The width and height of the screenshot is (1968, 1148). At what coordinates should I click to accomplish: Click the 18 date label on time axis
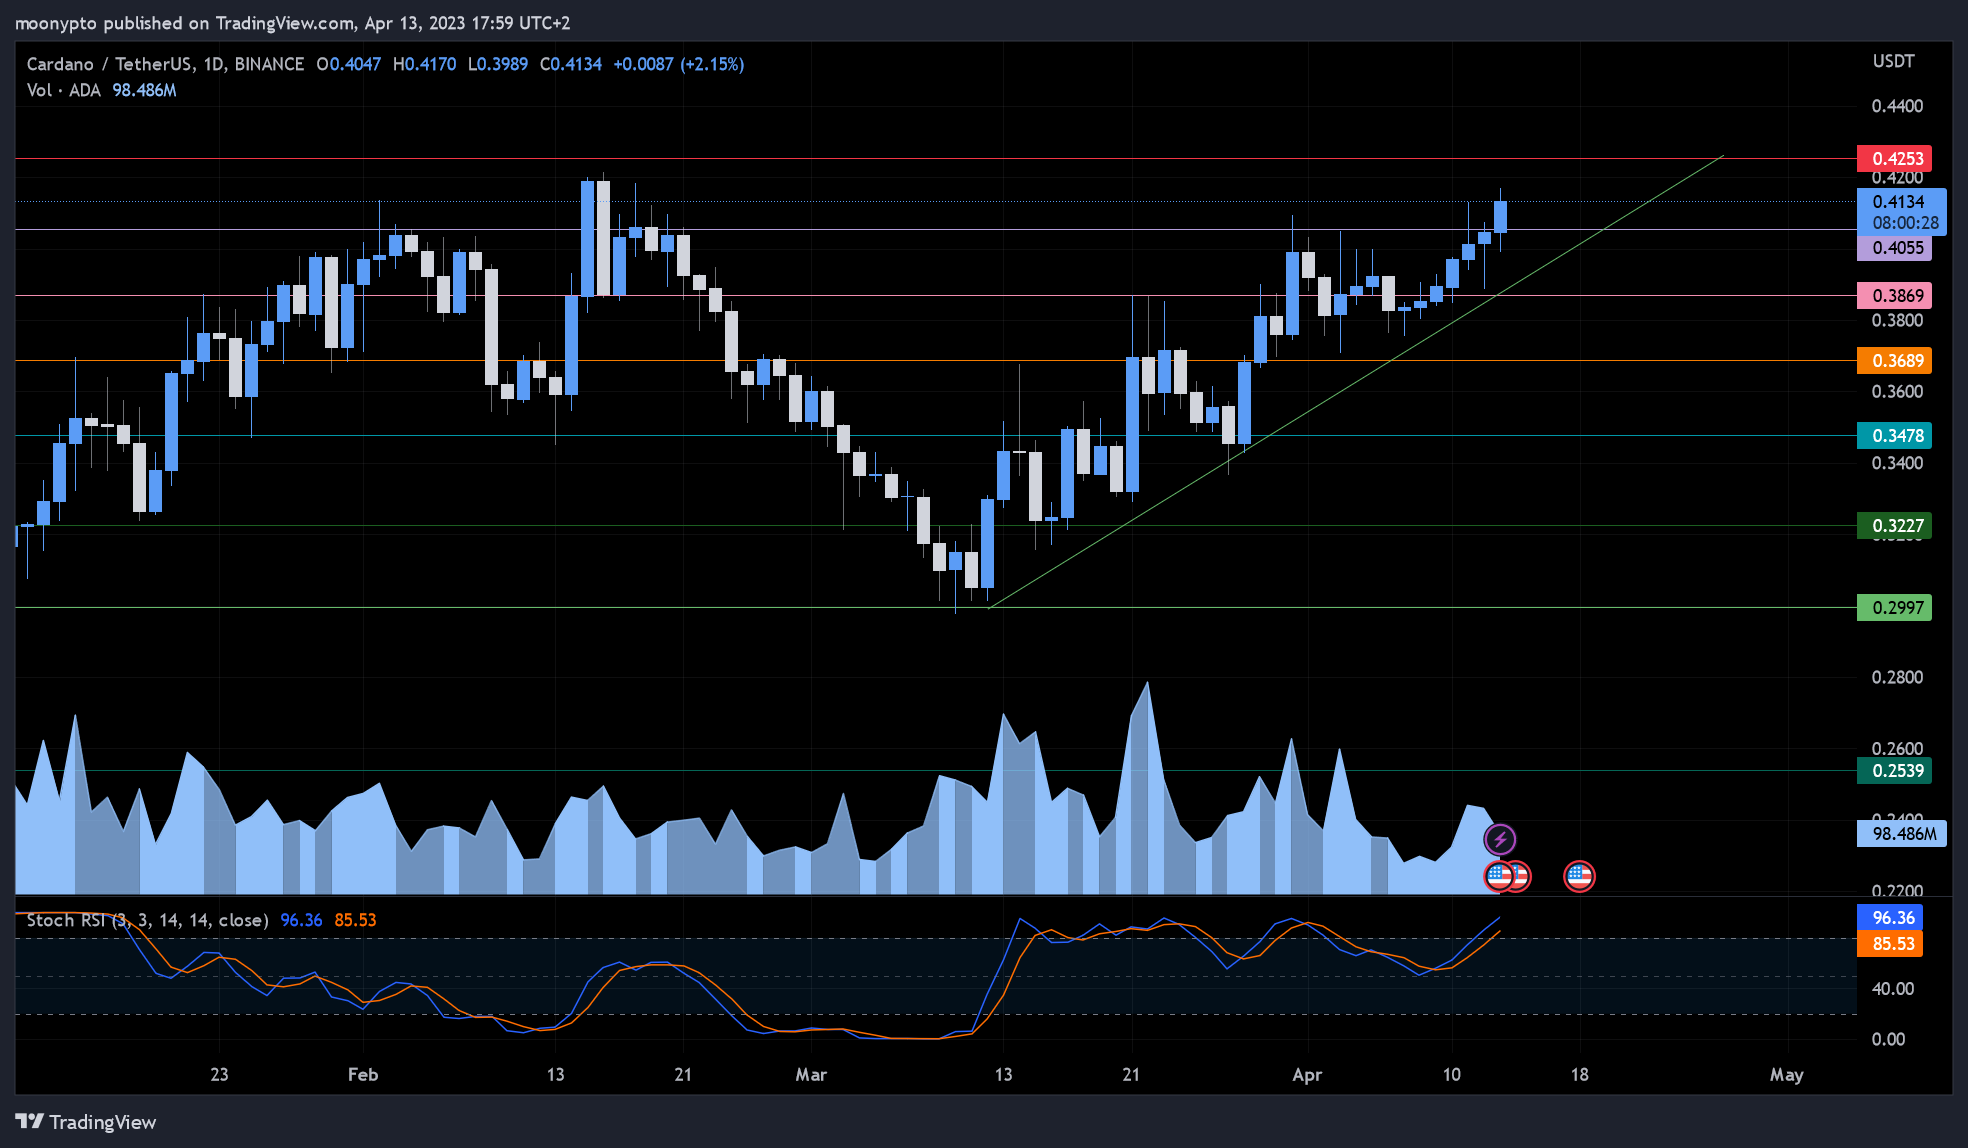pos(1579,1074)
